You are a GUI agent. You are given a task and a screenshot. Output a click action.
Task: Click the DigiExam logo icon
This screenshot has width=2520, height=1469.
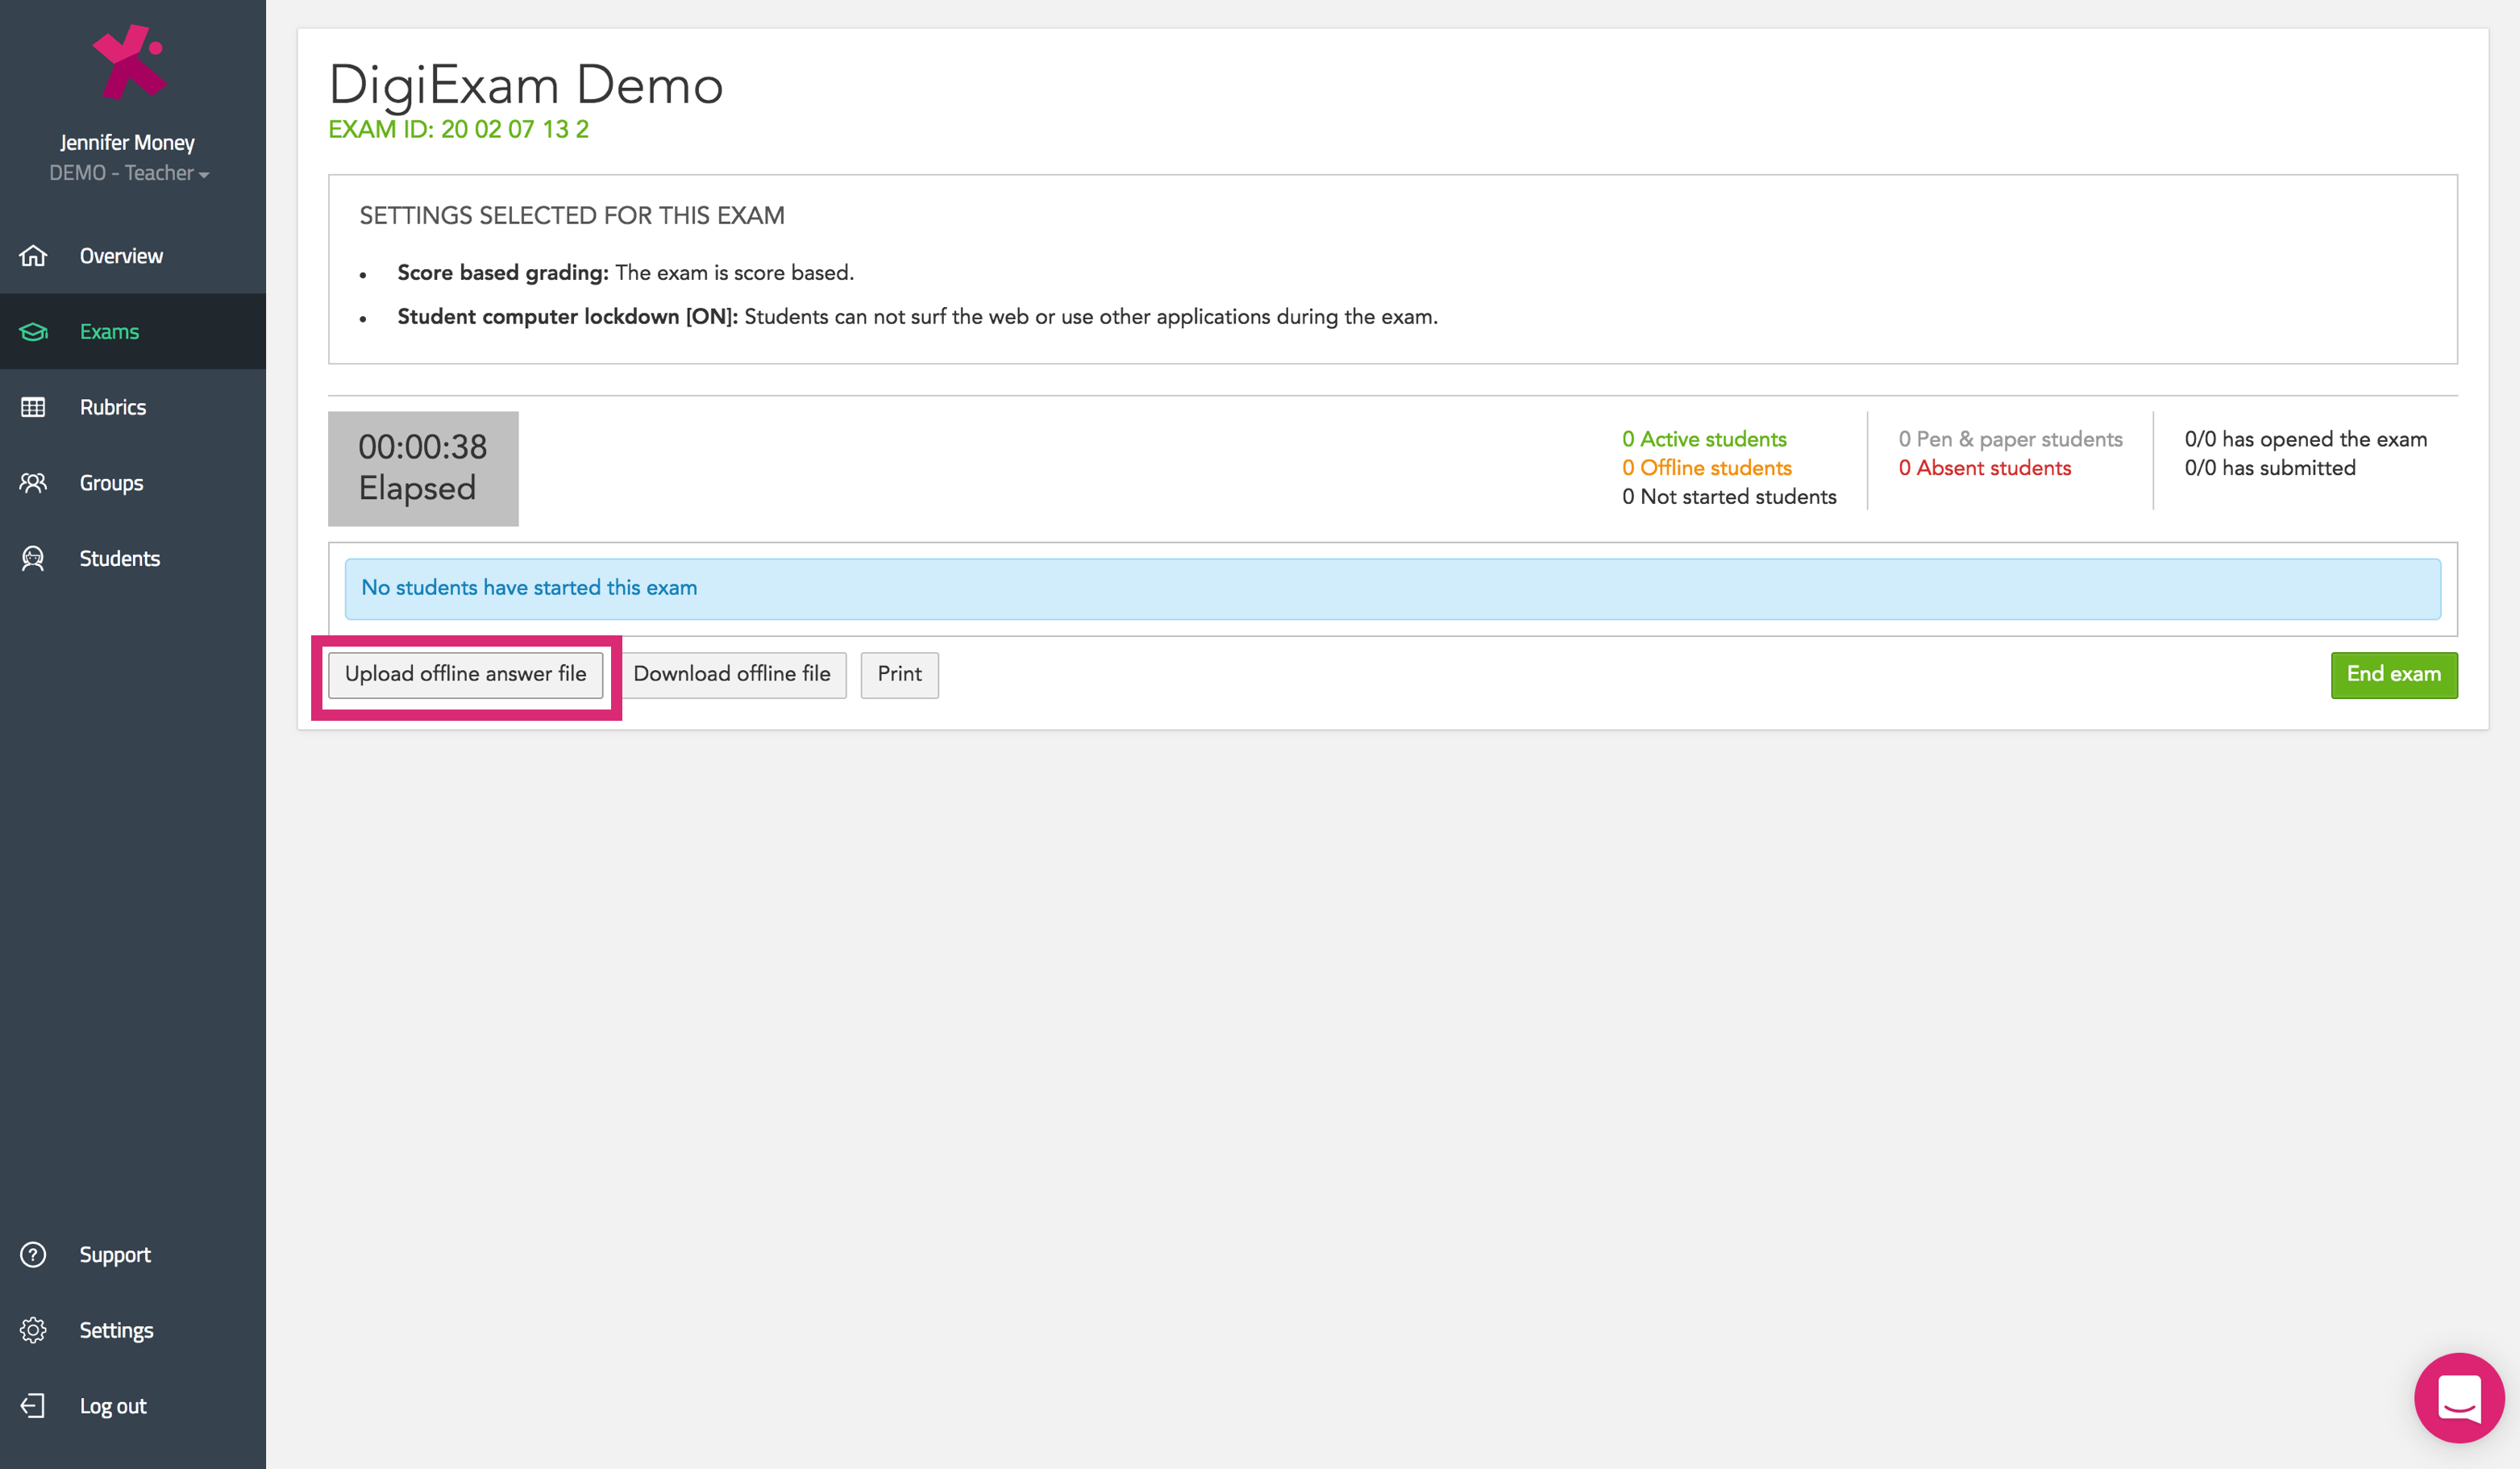coord(130,62)
